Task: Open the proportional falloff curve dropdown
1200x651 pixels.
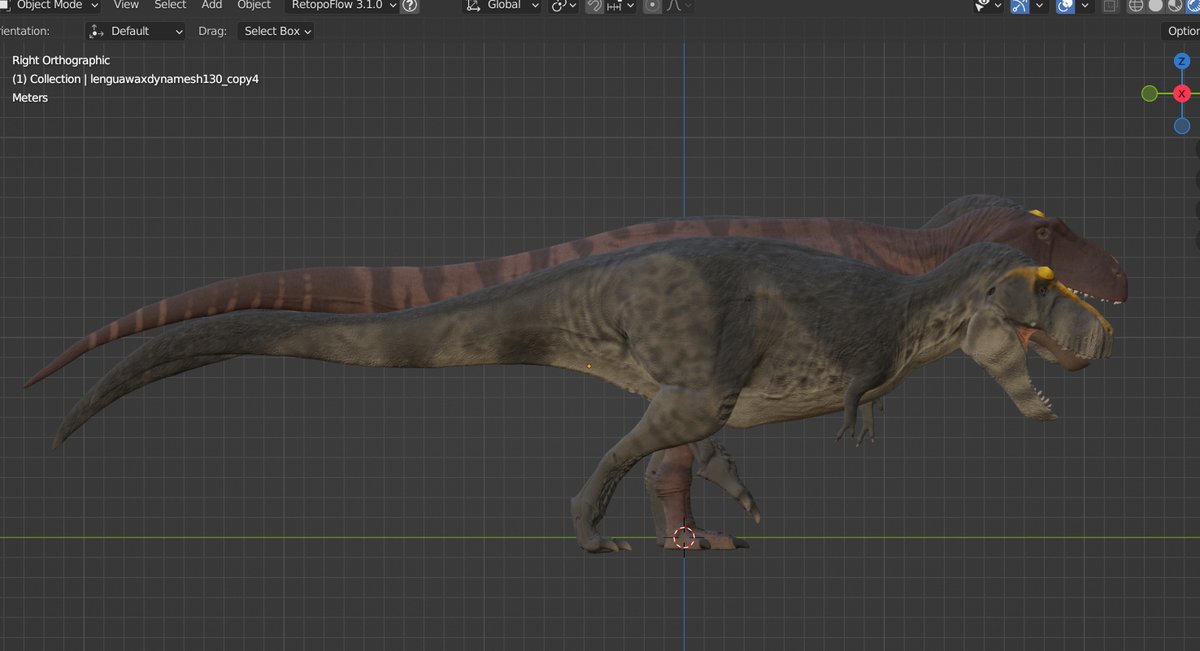Action: 680,5
